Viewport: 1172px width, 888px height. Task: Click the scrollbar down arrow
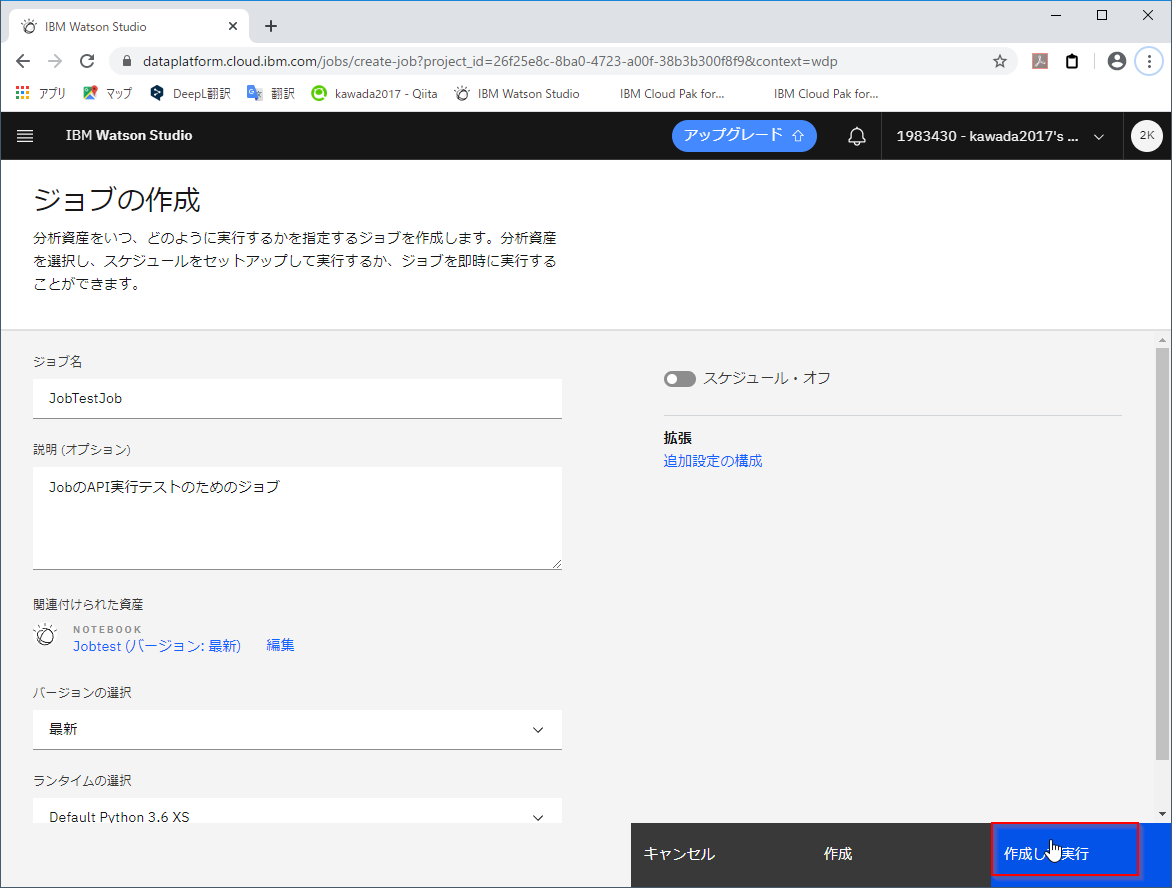[x=1162, y=814]
